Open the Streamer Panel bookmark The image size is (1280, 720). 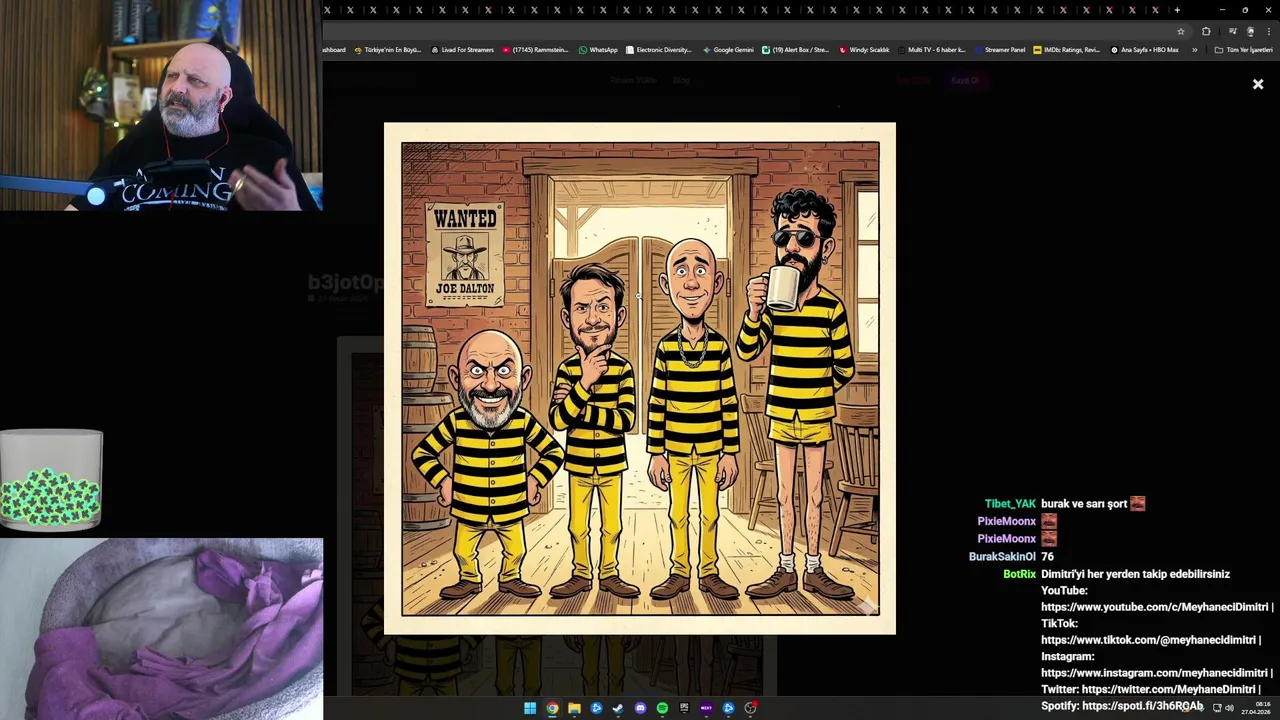1000,50
